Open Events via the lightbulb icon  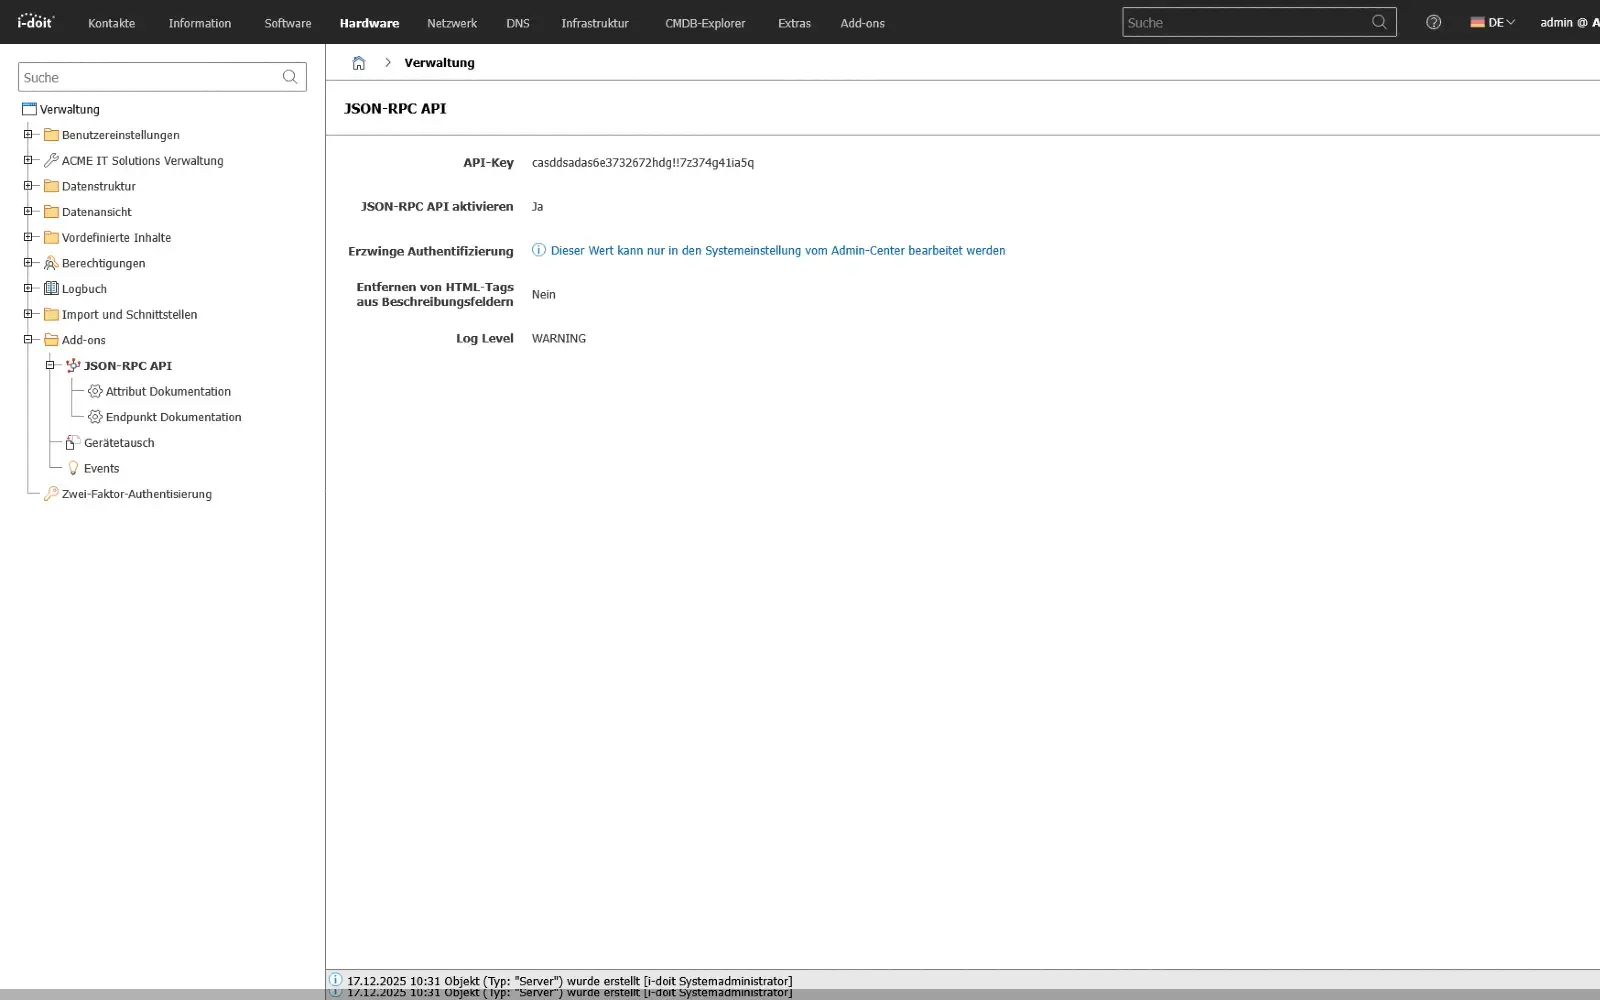tap(72, 468)
